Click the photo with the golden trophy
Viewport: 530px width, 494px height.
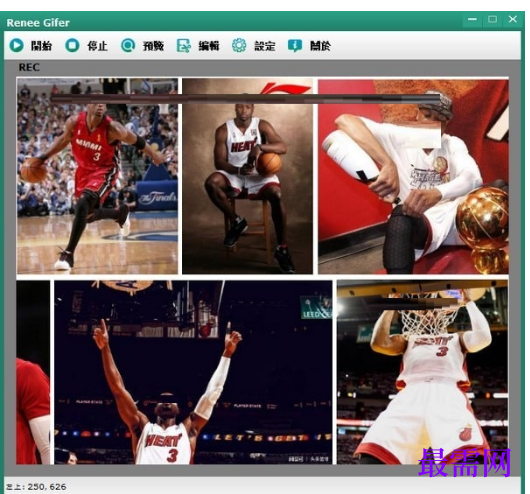(413, 176)
